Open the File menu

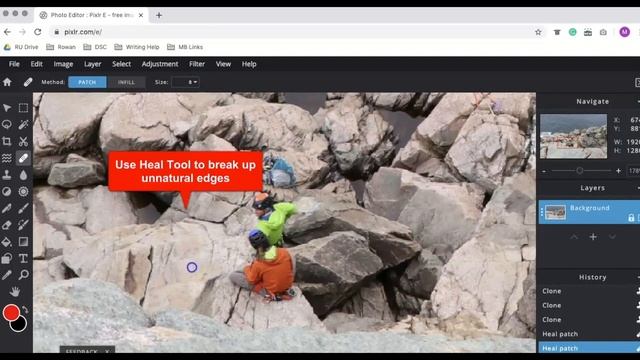click(x=14, y=64)
